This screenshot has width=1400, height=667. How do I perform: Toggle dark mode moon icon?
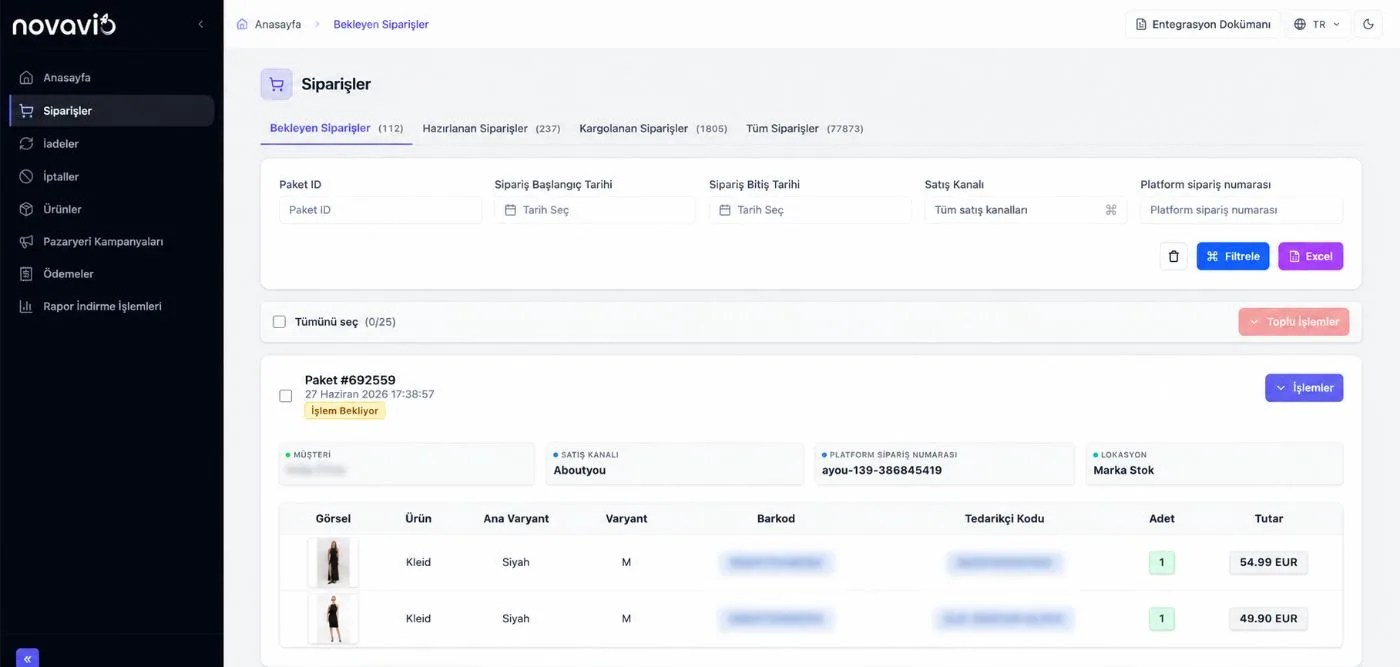click(x=1369, y=24)
